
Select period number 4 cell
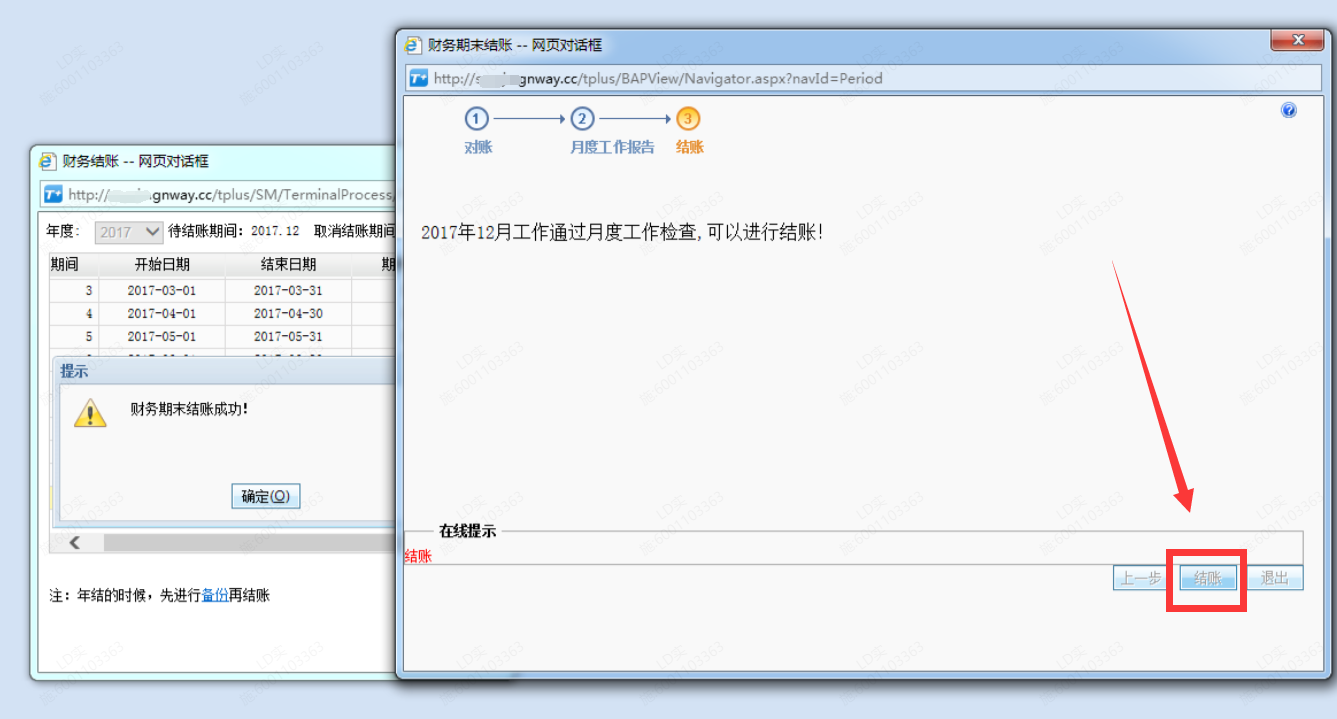(x=75, y=313)
